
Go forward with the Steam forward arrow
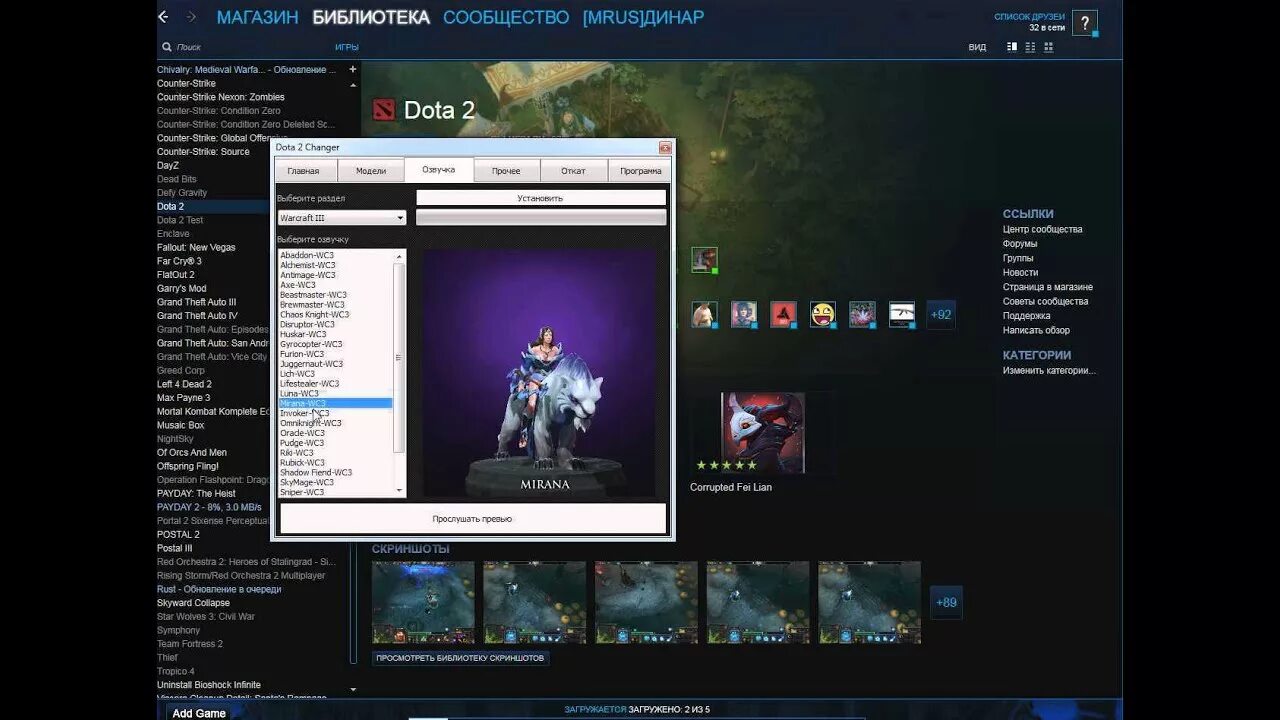click(191, 17)
